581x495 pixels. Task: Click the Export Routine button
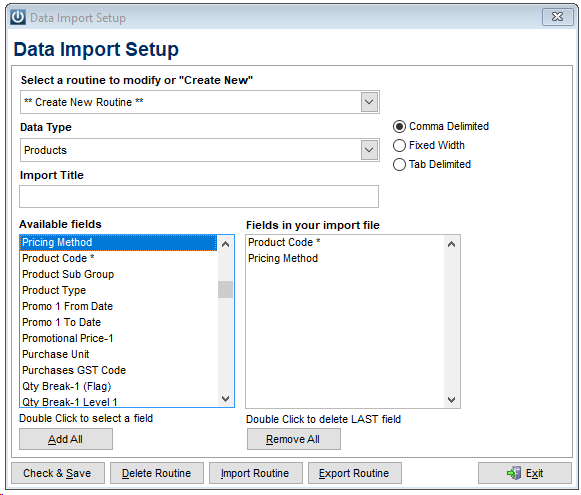click(355, 473)
